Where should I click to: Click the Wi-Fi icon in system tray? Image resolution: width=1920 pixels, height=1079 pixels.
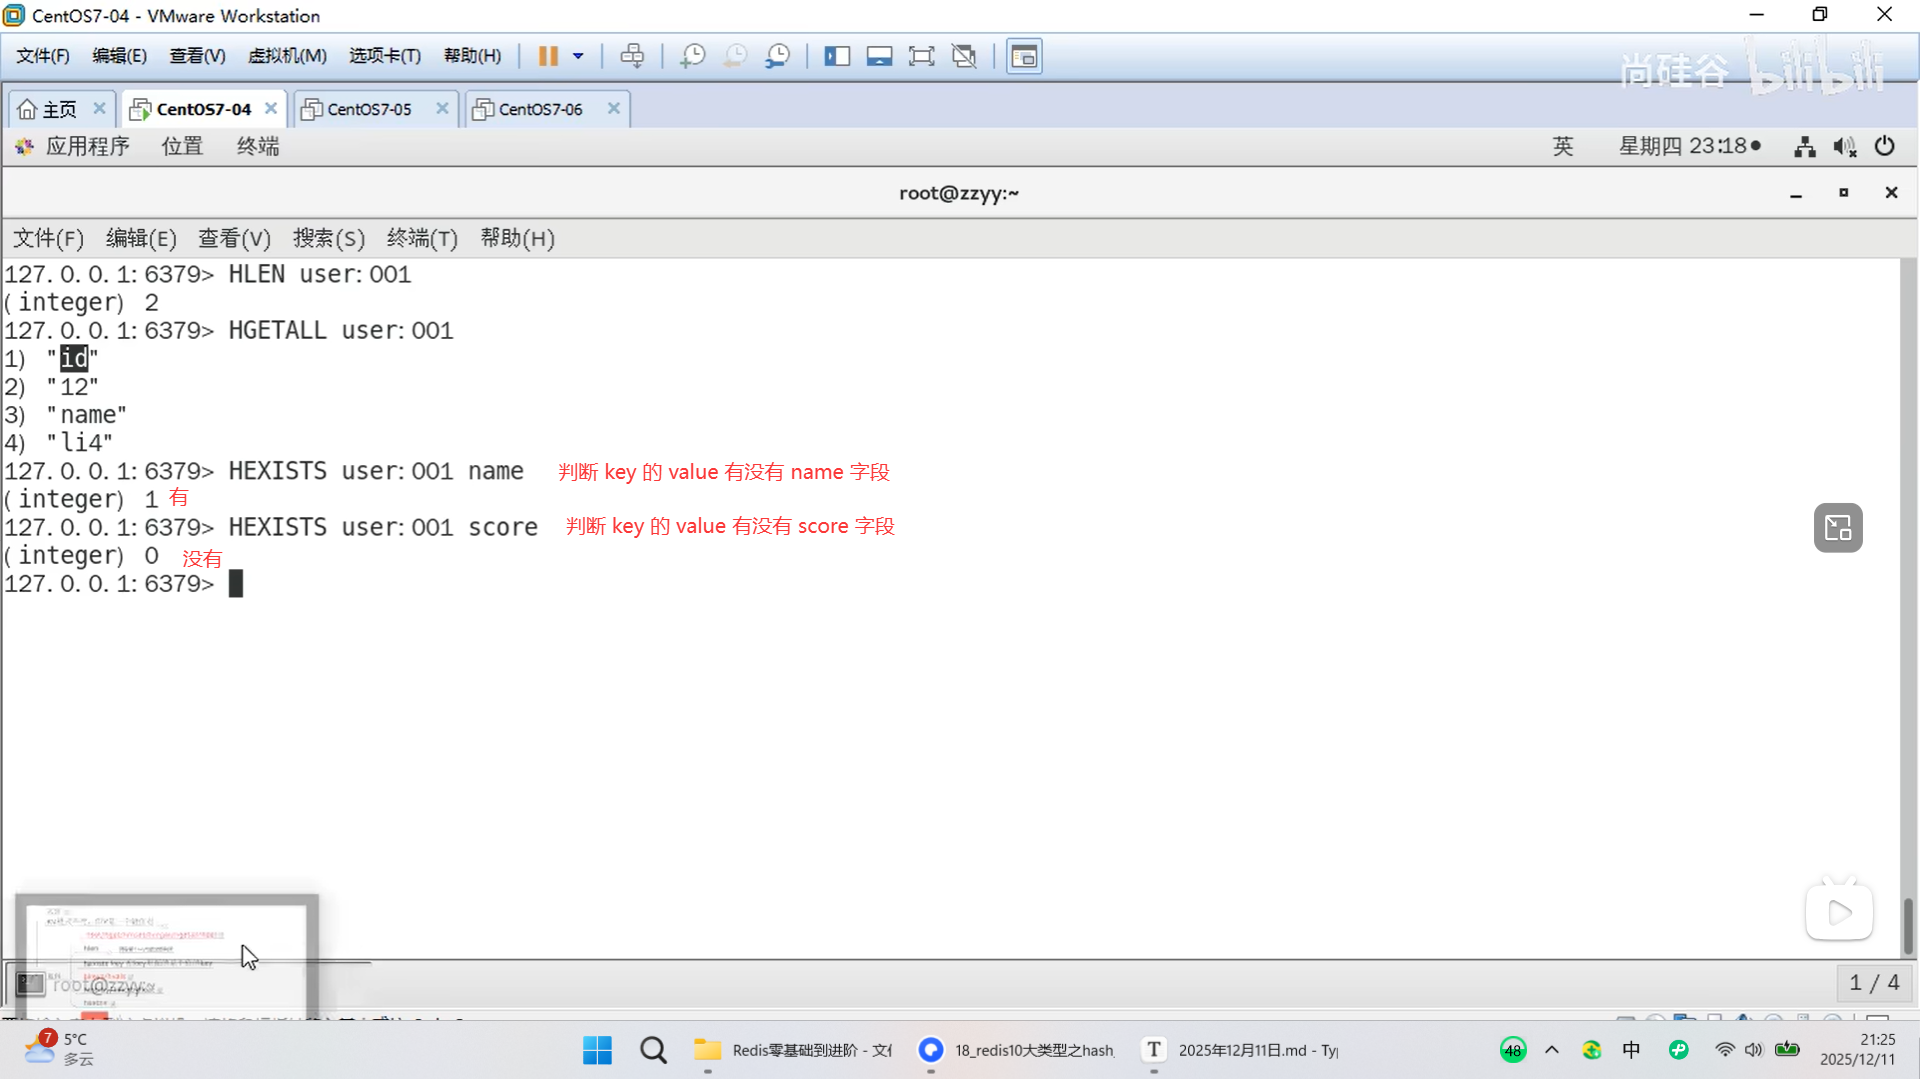coord(1725,1050)
